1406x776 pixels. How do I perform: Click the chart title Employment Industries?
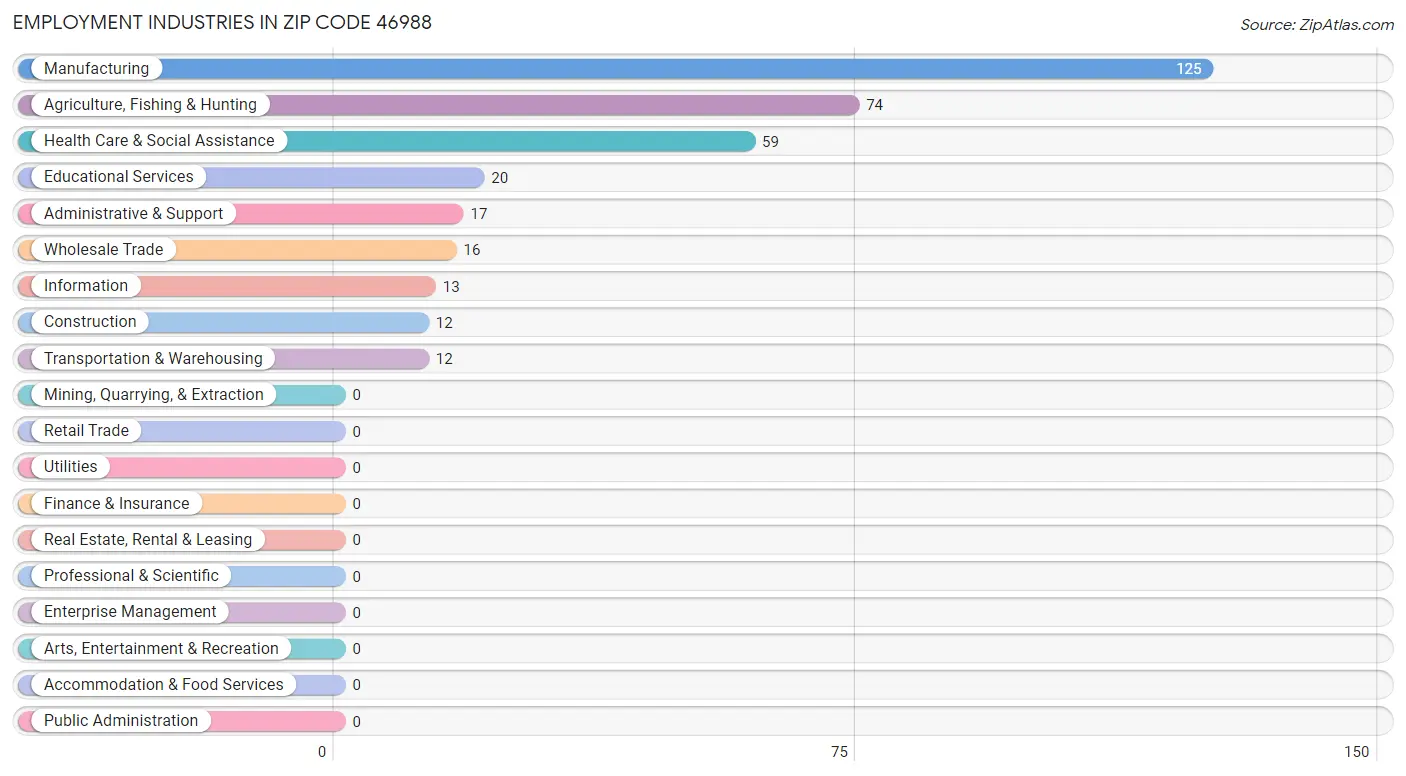click(222, 22)
